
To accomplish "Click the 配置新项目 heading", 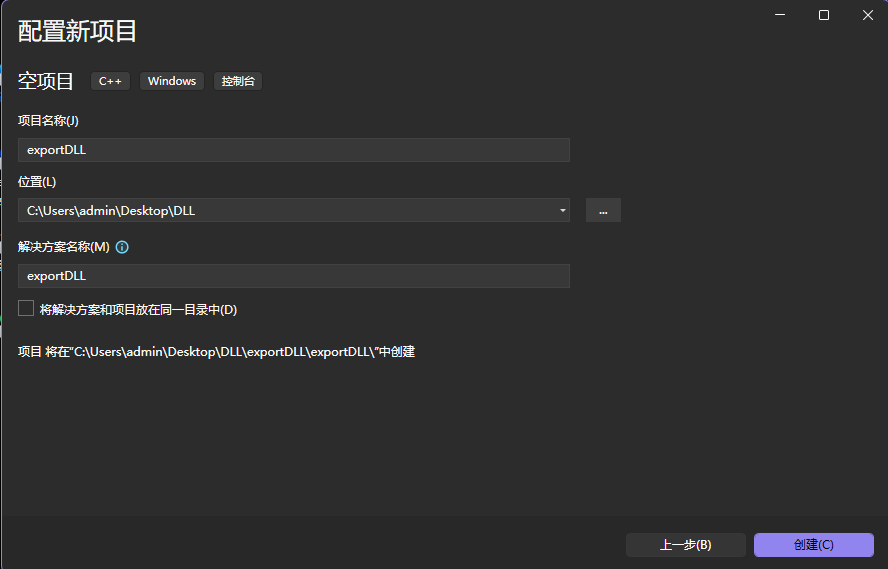I will point(77,31).
